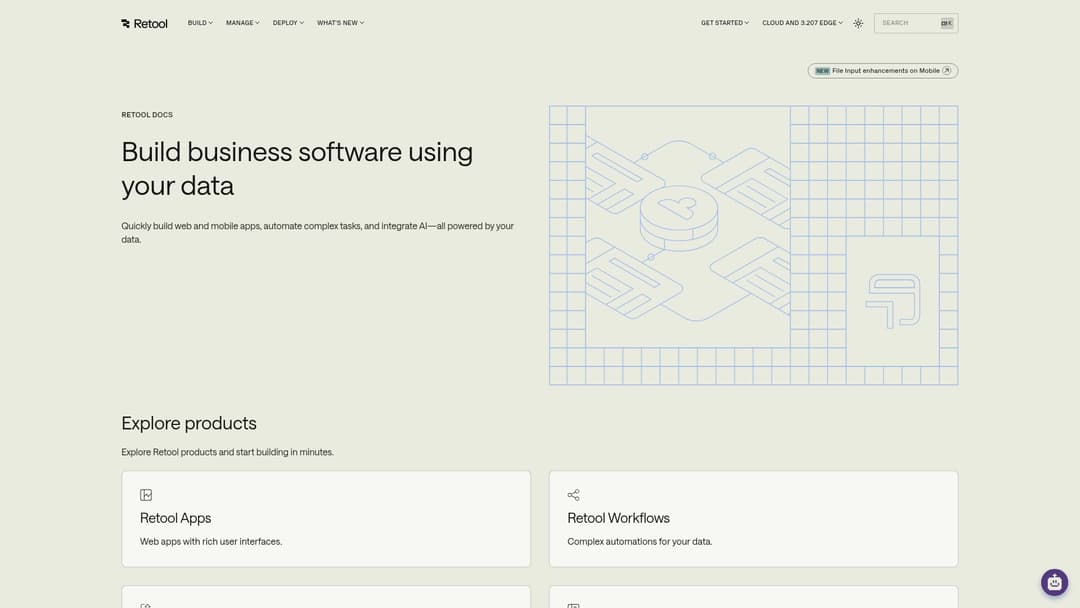Click the Explore products heading
Image resolution: width=1080 pixels, height=608 pixels.
click(x=189, y=423)
